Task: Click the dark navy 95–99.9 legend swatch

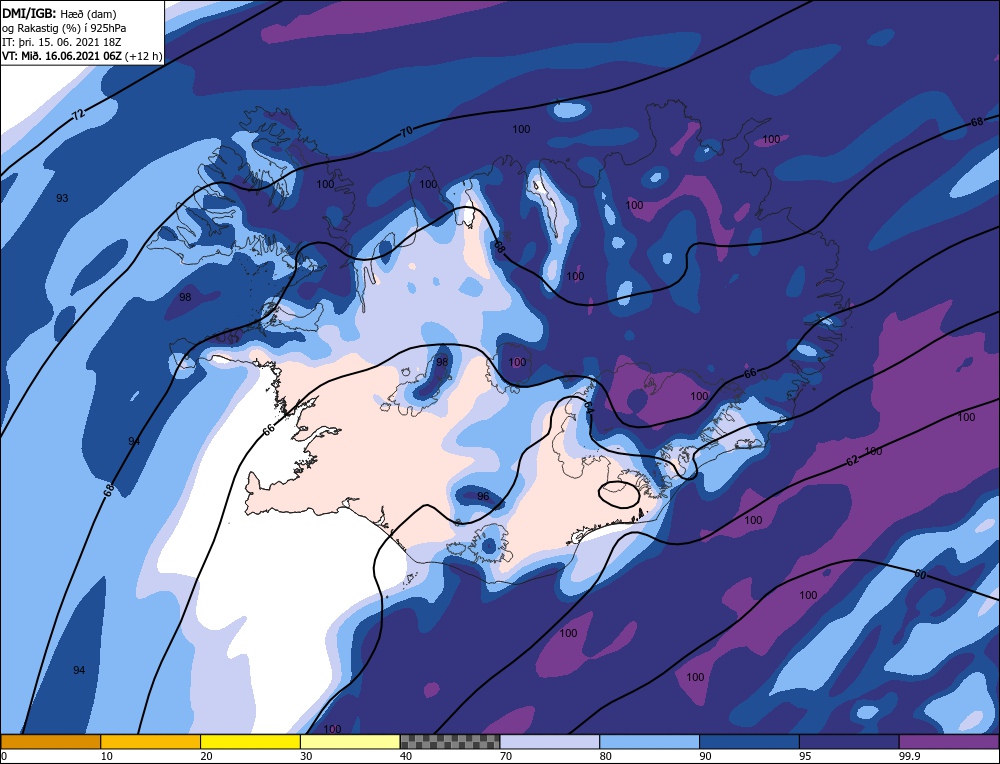Action: [x=849, y=742]
